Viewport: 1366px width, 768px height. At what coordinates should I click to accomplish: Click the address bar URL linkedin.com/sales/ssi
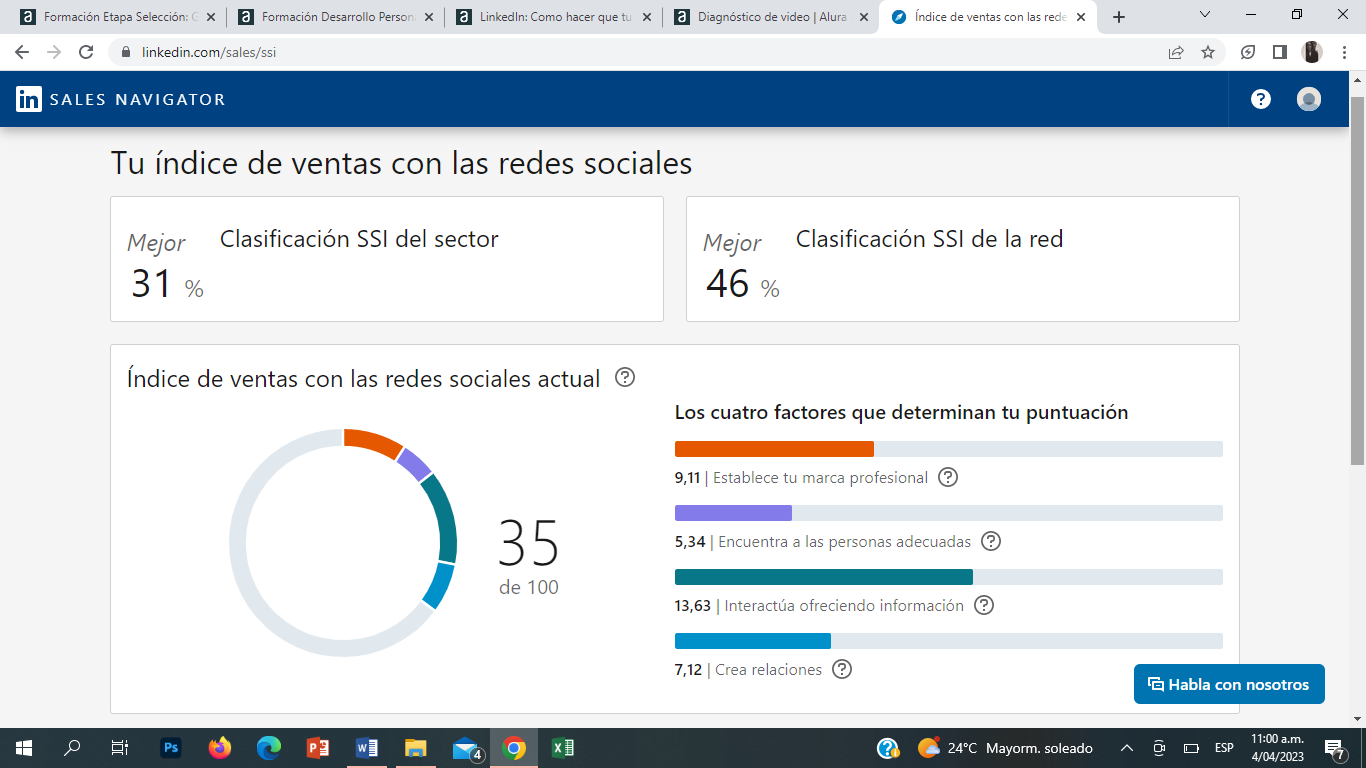pos(209,52)
